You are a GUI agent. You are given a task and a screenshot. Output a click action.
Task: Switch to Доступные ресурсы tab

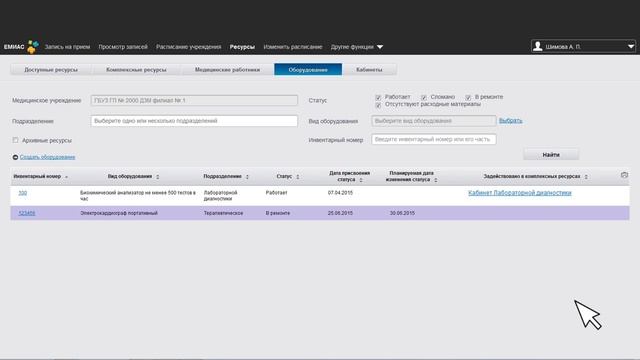point(51,69)
